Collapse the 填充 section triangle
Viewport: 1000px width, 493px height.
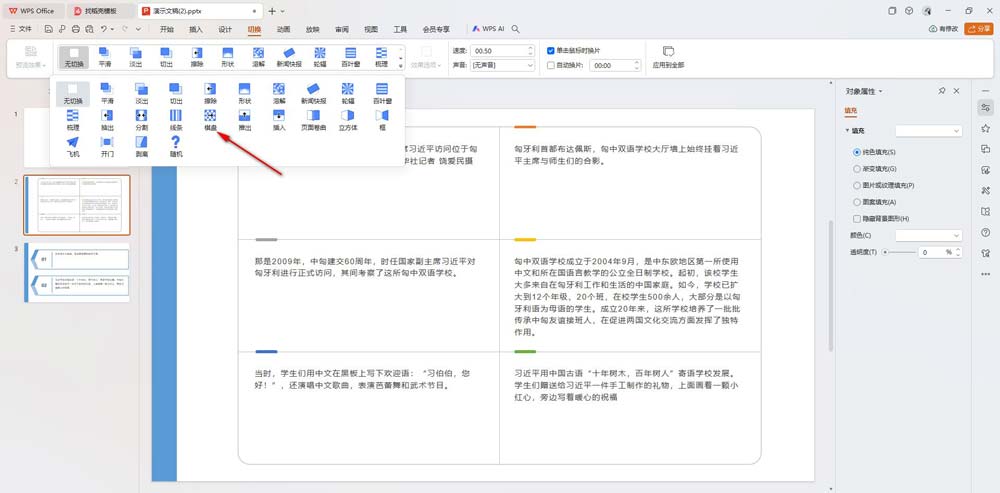pos(848,130)
